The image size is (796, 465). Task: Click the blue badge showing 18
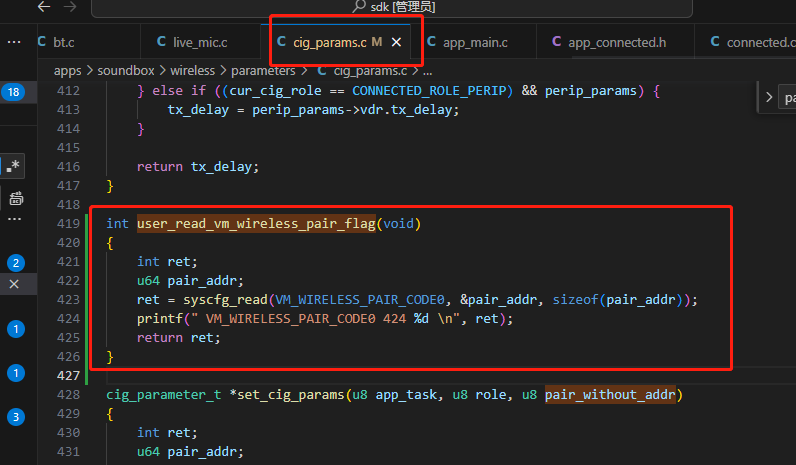[x=14, y=92]
